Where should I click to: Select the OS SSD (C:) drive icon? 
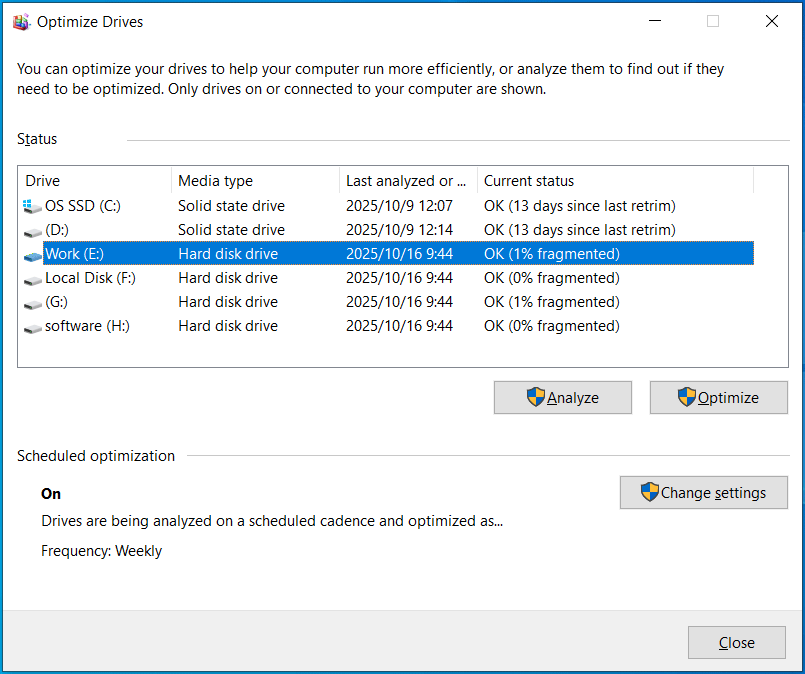pos(30,206)
